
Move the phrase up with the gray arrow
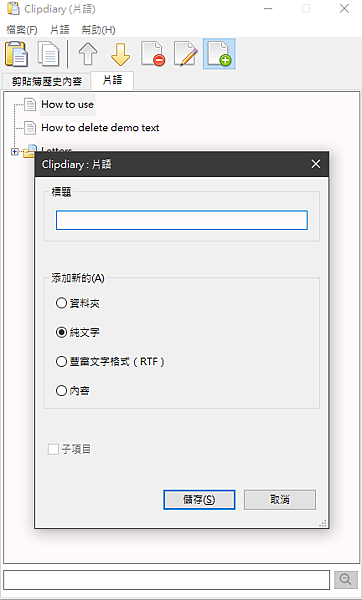tap(88, 54)
